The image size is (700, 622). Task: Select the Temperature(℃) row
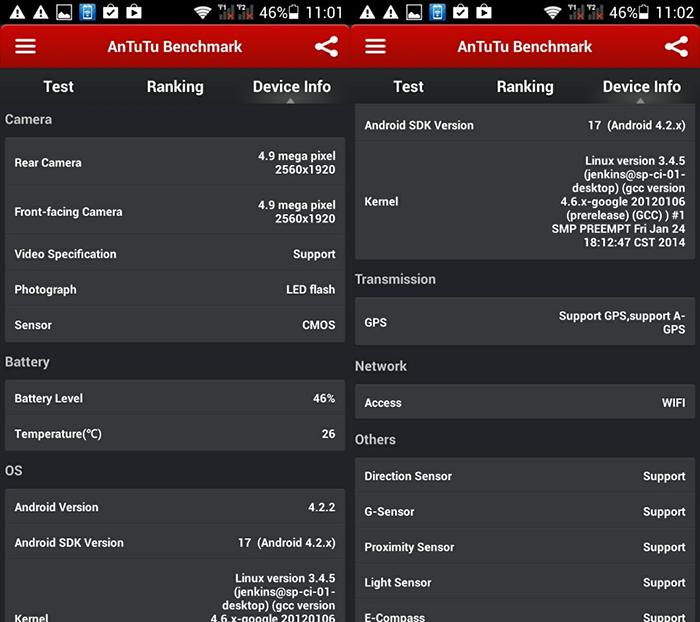(175, 434)
